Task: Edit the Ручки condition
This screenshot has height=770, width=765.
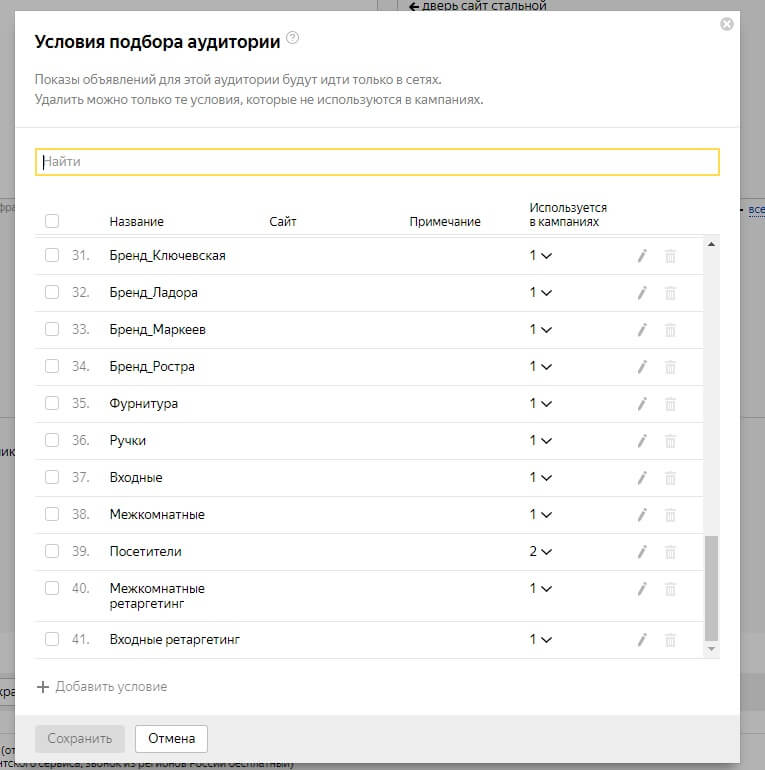Action: click(x=642, y=440)
